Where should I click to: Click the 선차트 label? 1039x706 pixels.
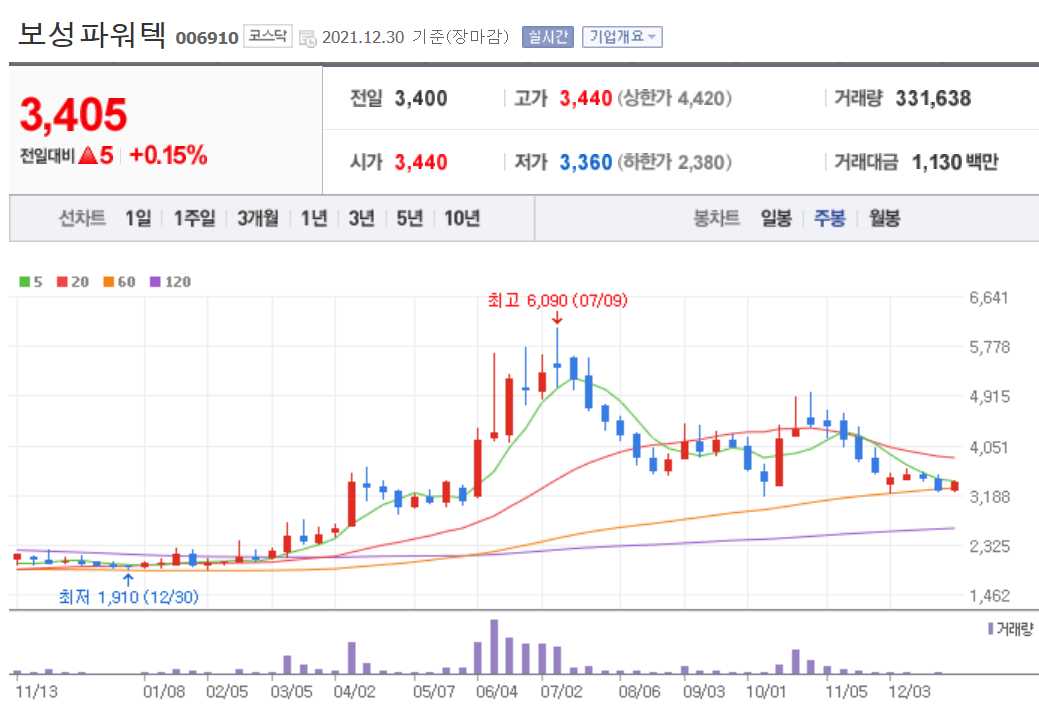click(x=83, y=218)
